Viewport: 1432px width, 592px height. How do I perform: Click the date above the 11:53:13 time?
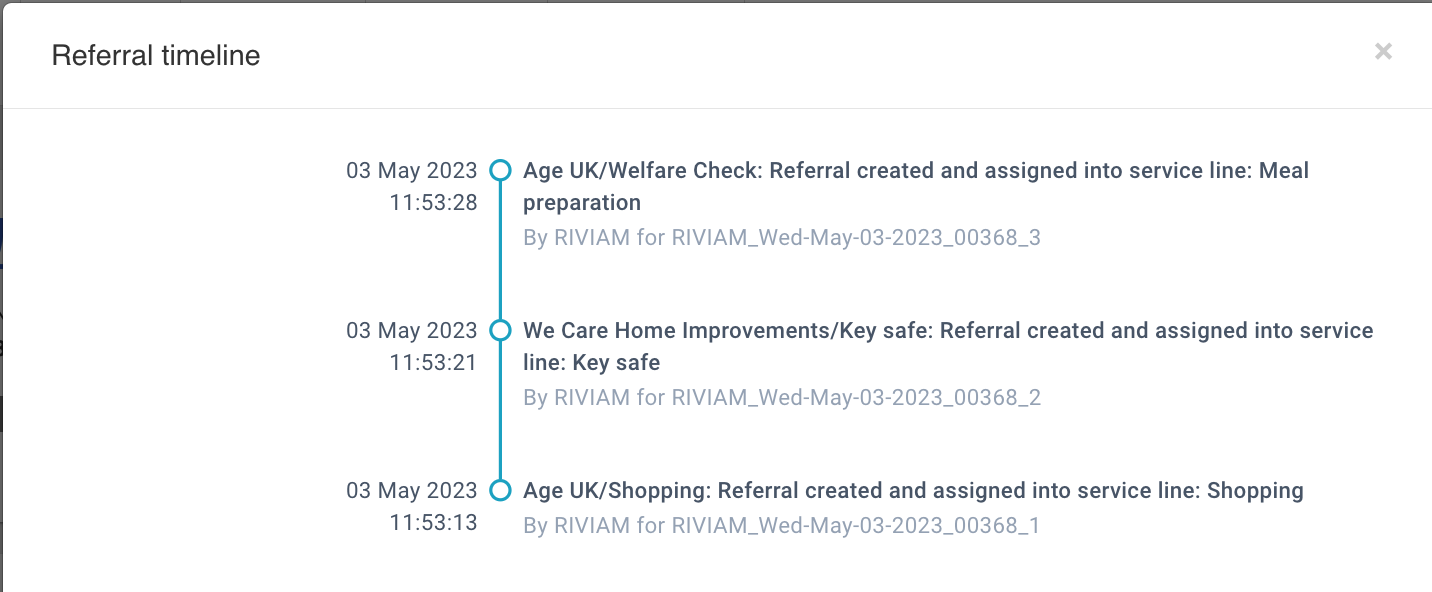[412, 491]
